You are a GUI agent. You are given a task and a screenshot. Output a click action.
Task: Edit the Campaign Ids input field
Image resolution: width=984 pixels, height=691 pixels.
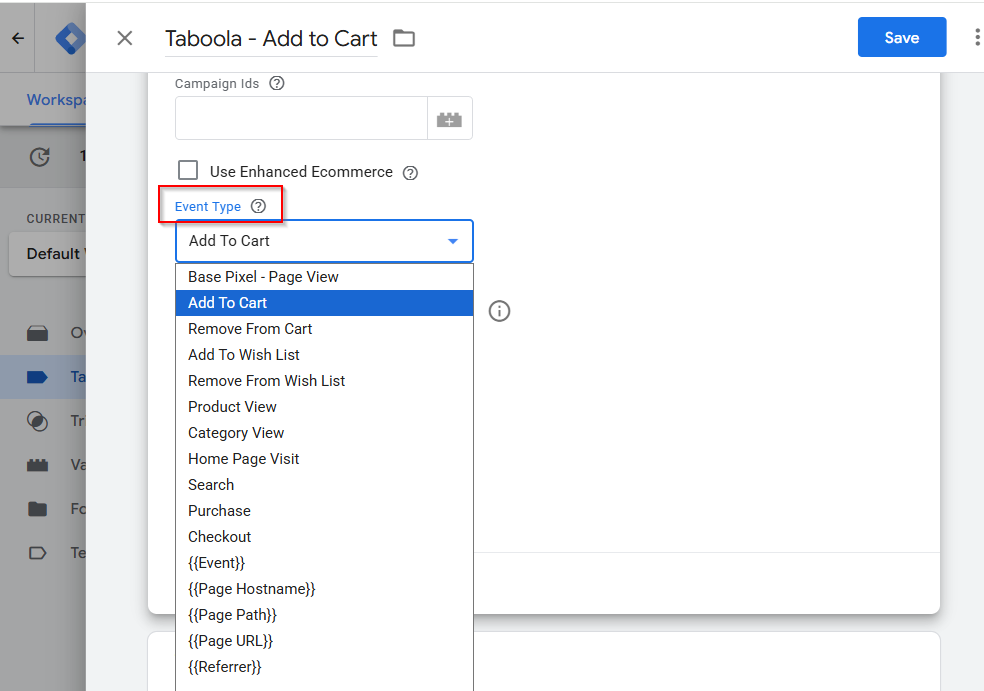point(301,119)
